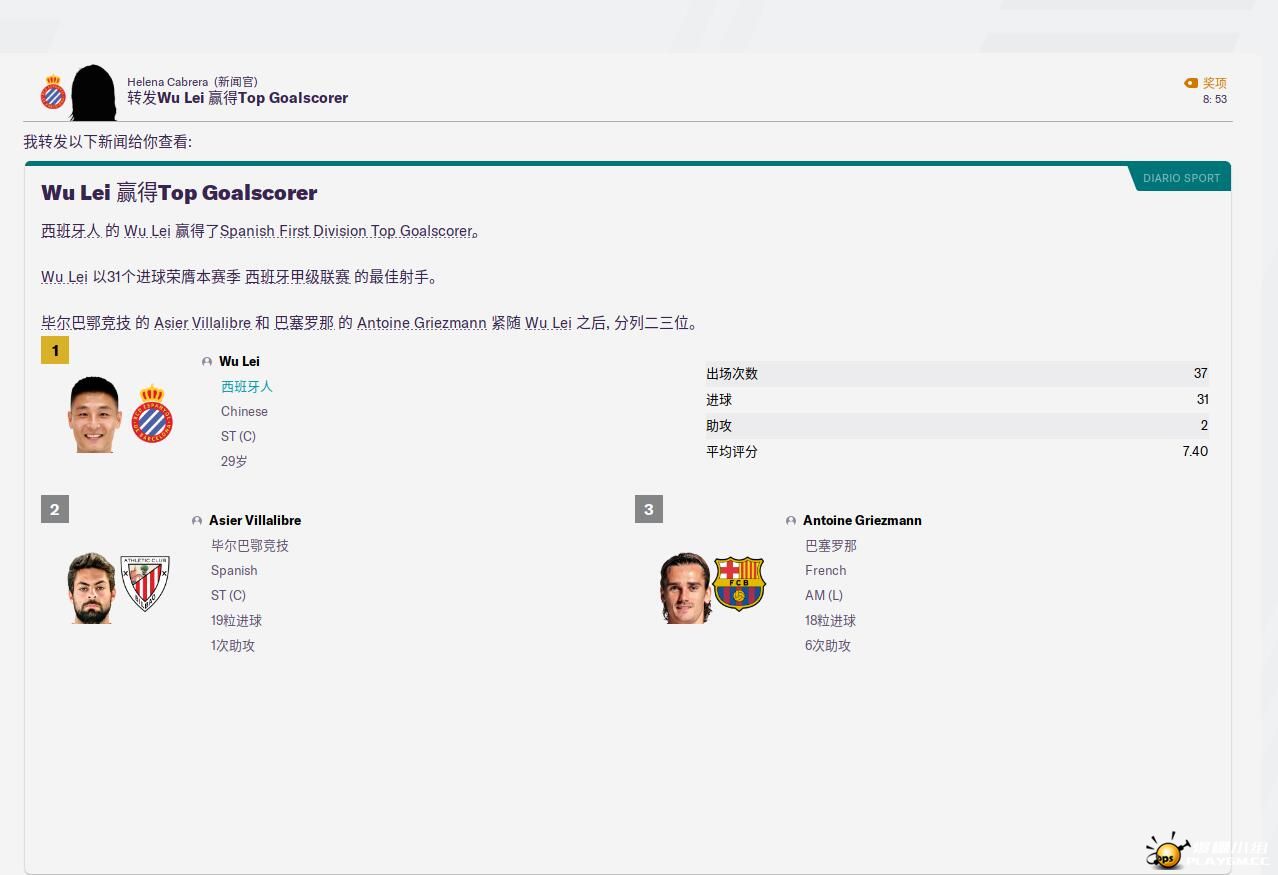Screen dimensions: 1278x875
Task: Open Asier Villalibre's face portrait
Action: click(91, 587)
